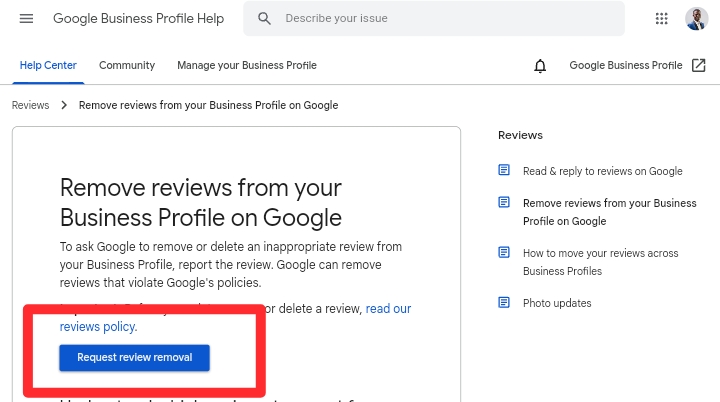
Task: Click article icon beside Photo updates
Action: tap(504, 302)
